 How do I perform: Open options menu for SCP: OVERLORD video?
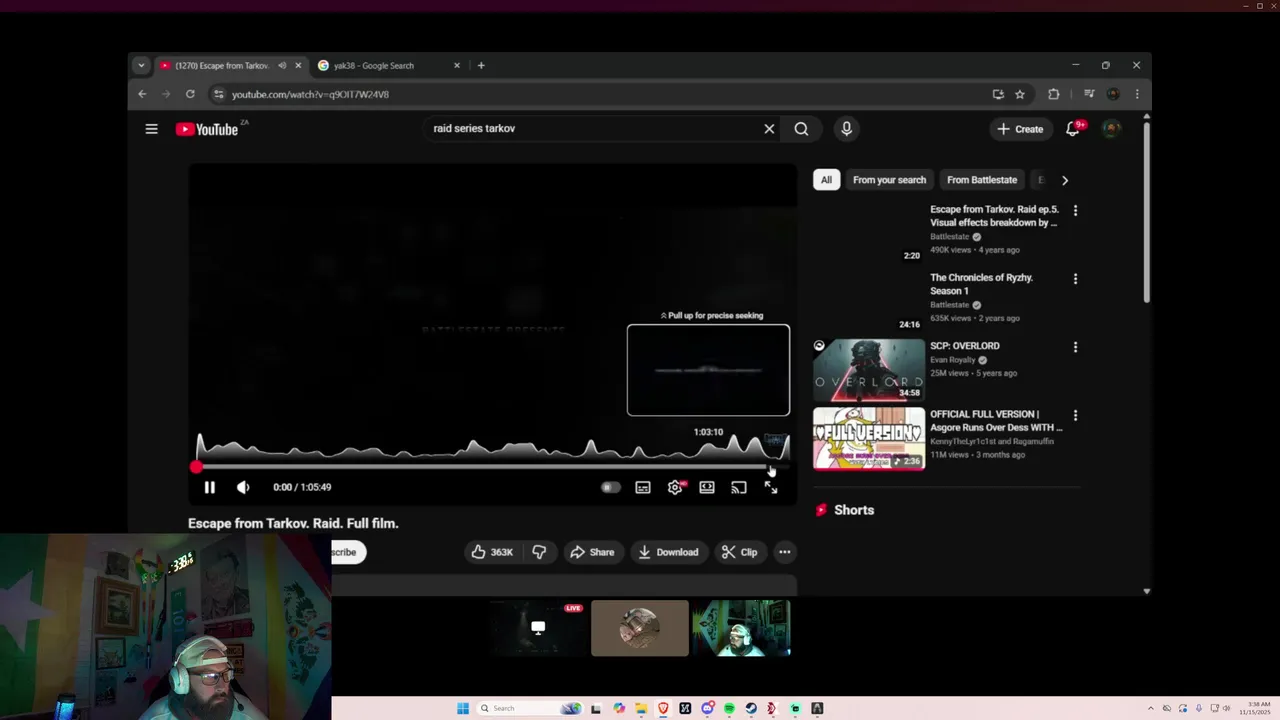[x=1075, y=347]
